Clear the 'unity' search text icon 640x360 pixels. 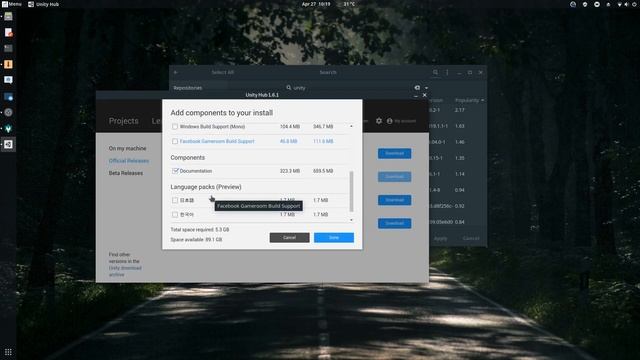tap(417, 87)
